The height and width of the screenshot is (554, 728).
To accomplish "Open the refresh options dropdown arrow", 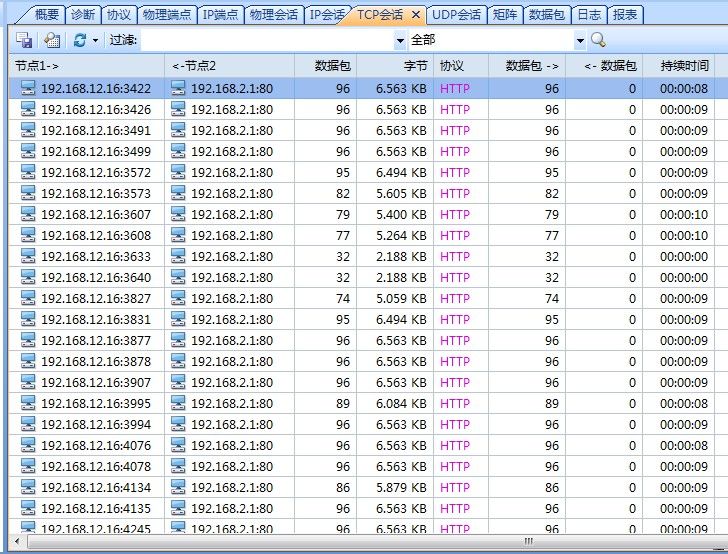I will 95,40.
